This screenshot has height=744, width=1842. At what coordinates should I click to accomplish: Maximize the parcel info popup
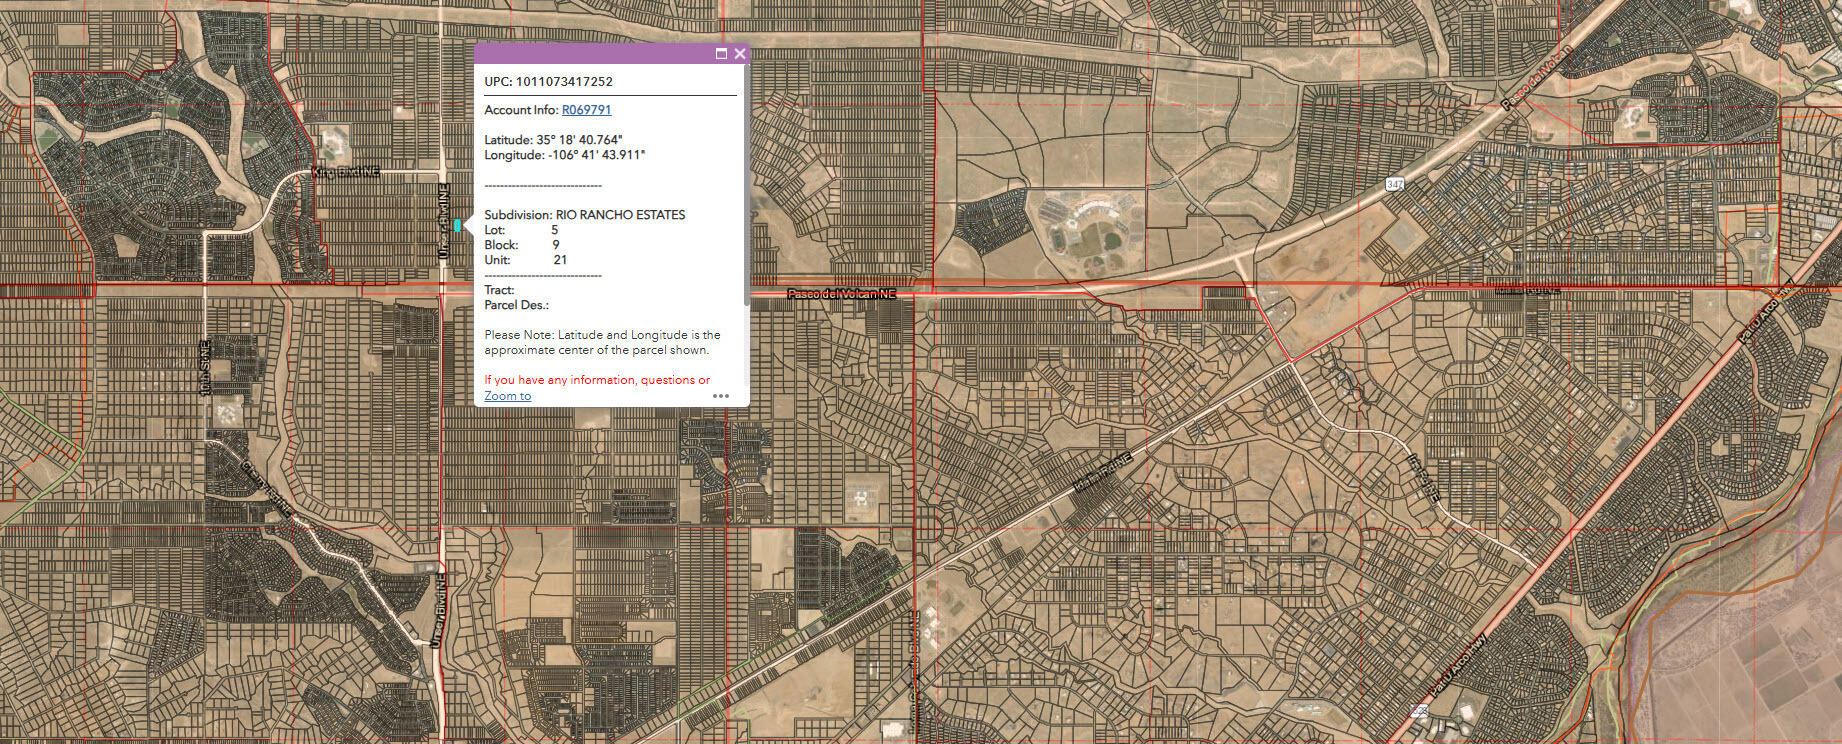click(721, 54)
